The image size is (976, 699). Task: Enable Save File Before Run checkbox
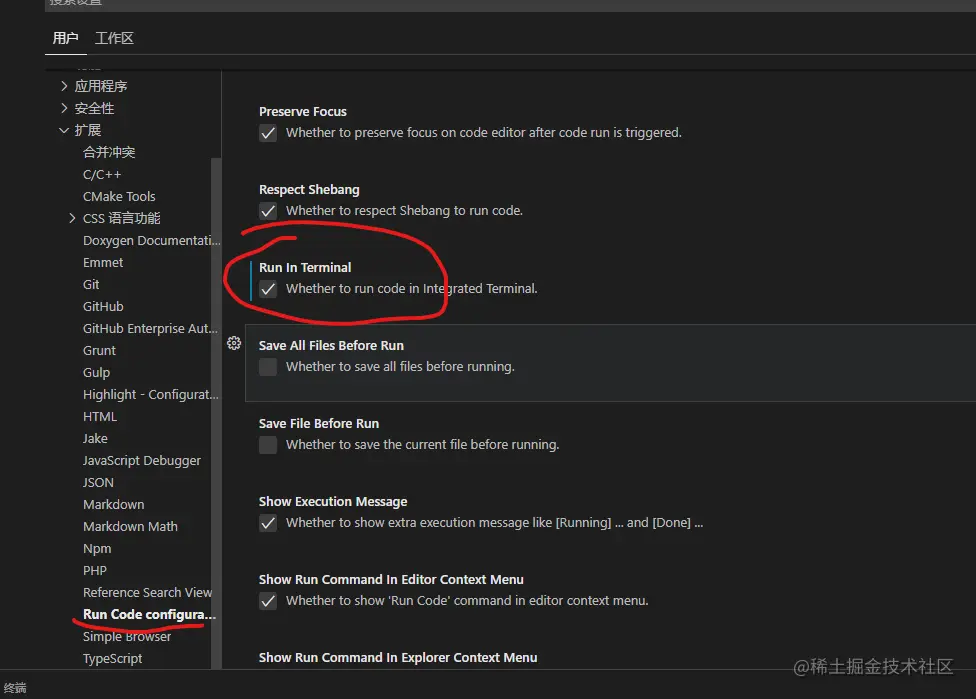coord(268,445)
